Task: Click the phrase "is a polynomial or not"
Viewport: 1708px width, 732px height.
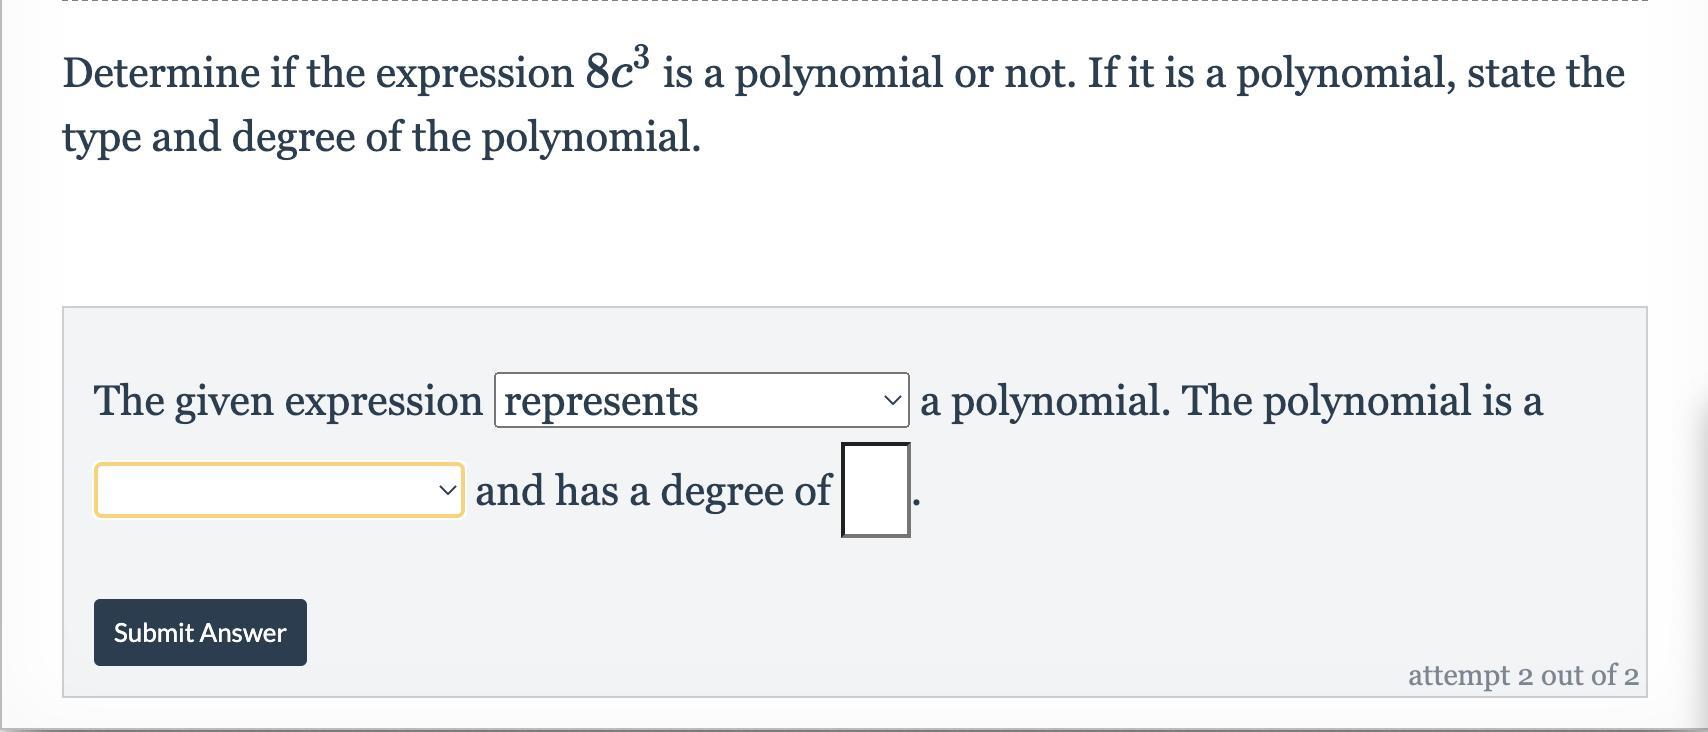Action: pos(868,73)
